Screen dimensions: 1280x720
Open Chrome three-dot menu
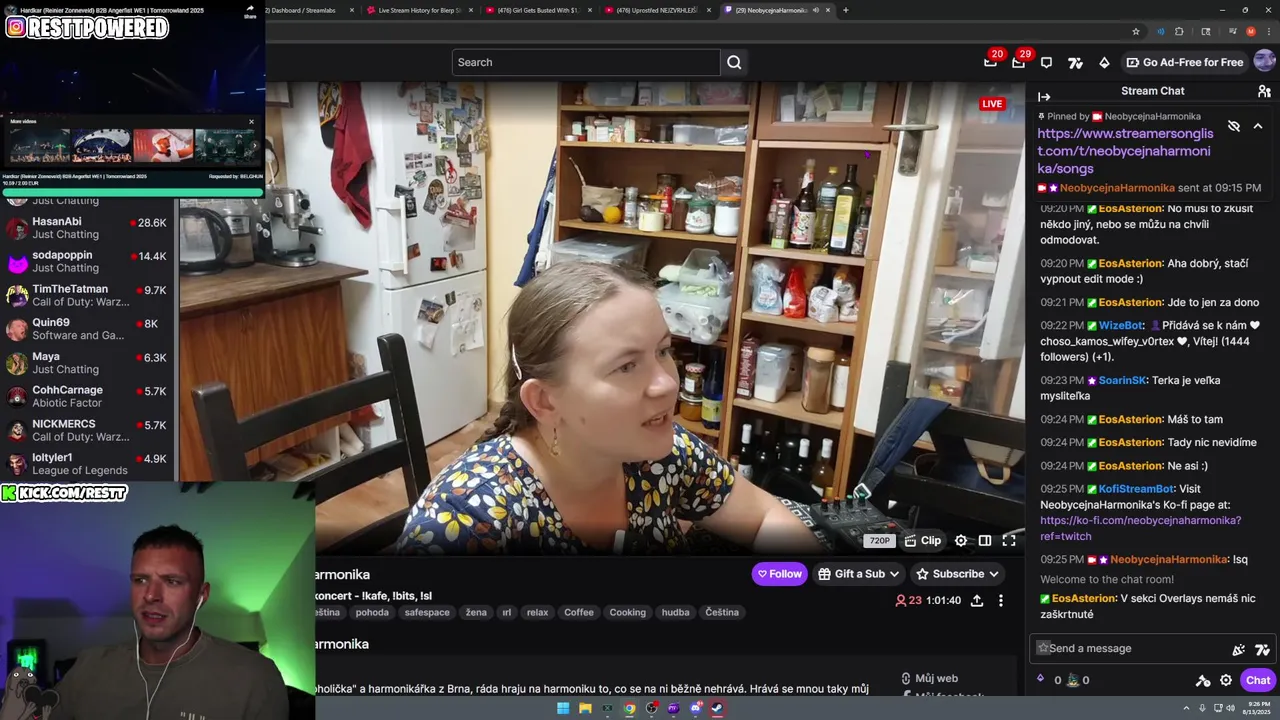[1269, 32]
